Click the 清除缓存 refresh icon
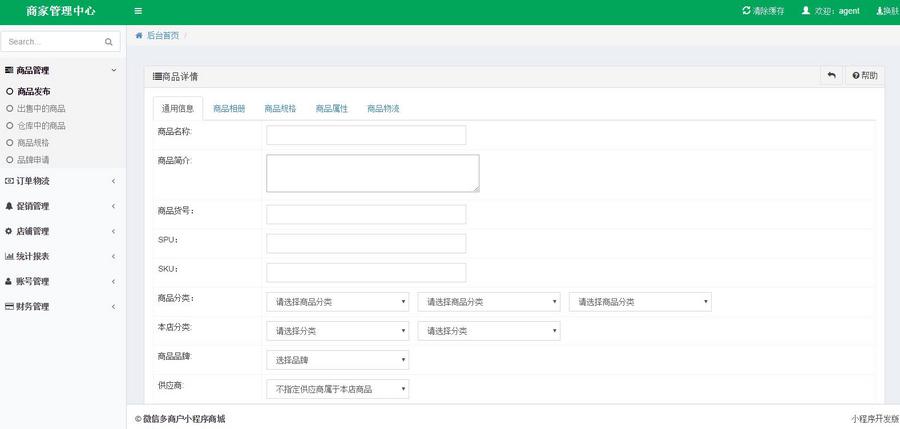The width and height of the screenshot is (900, 429). click(x=746, y=10)
